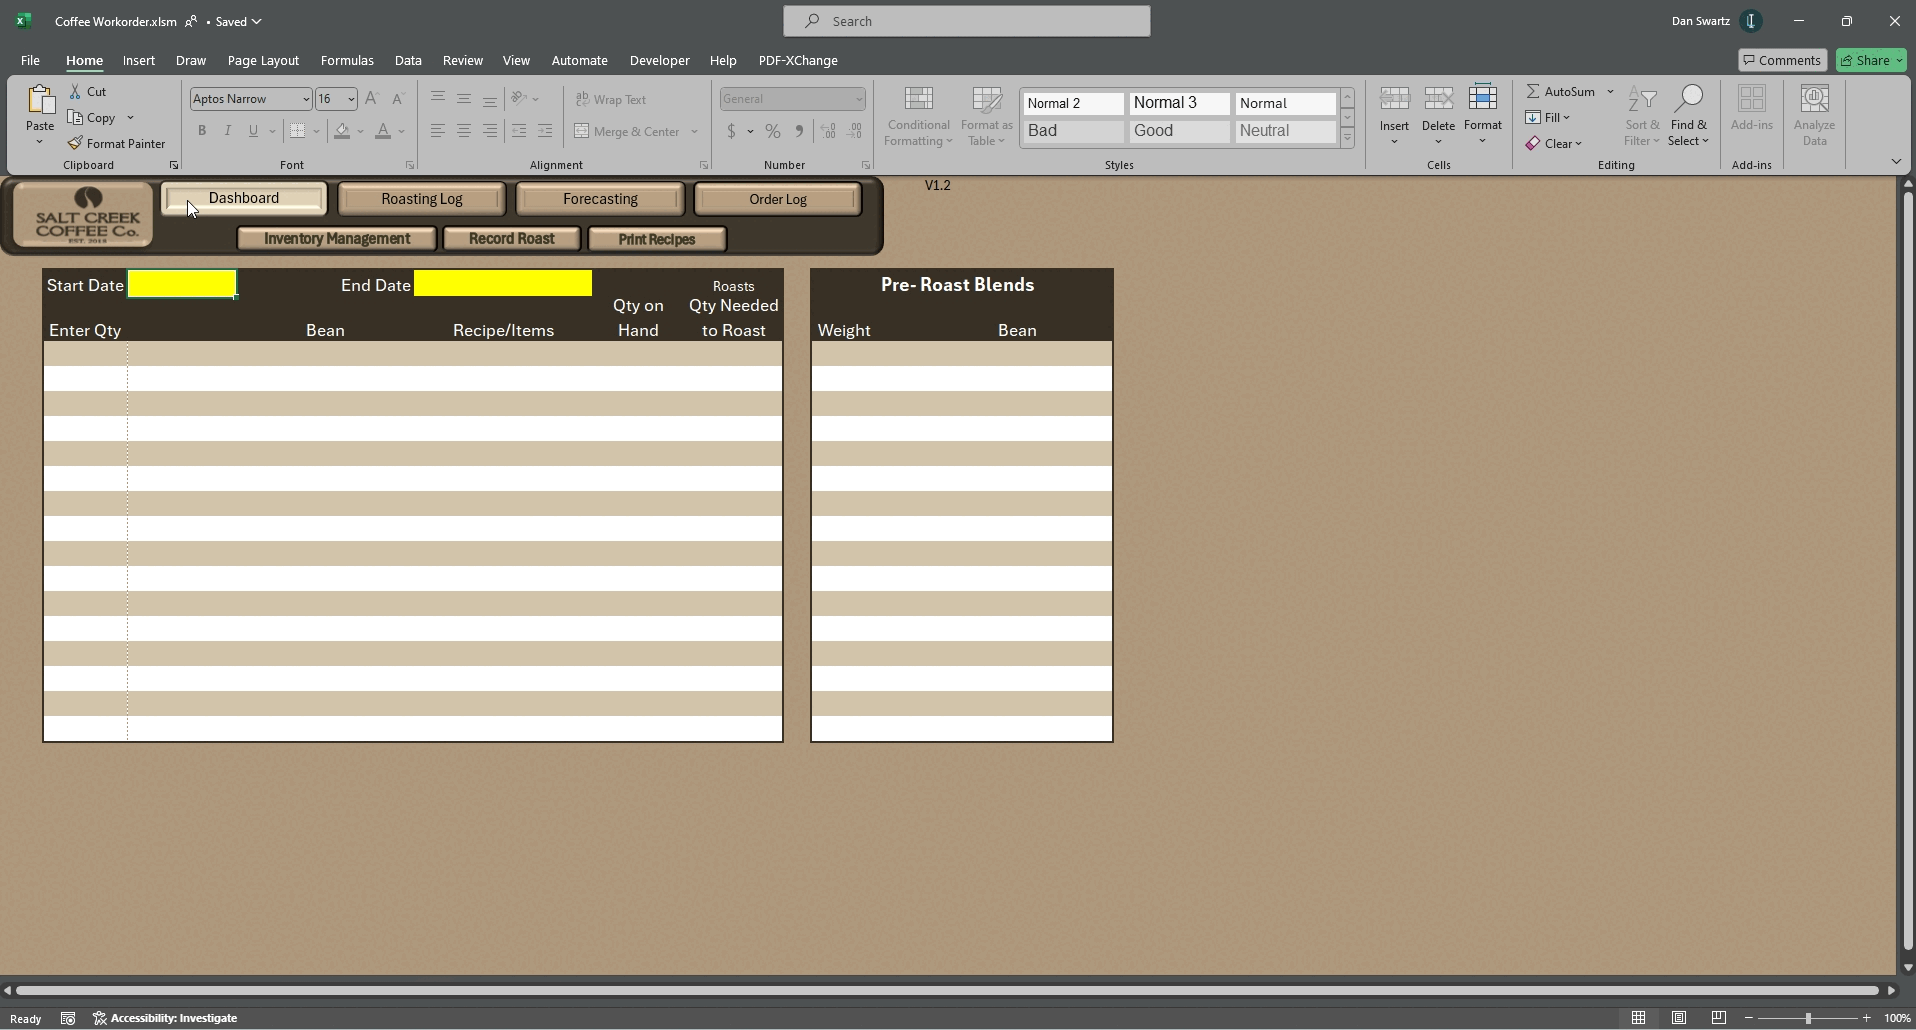Apply Accounting Number Format dollar icon
Viewport: 1916px width, 1030px height.
pos(731,131)
